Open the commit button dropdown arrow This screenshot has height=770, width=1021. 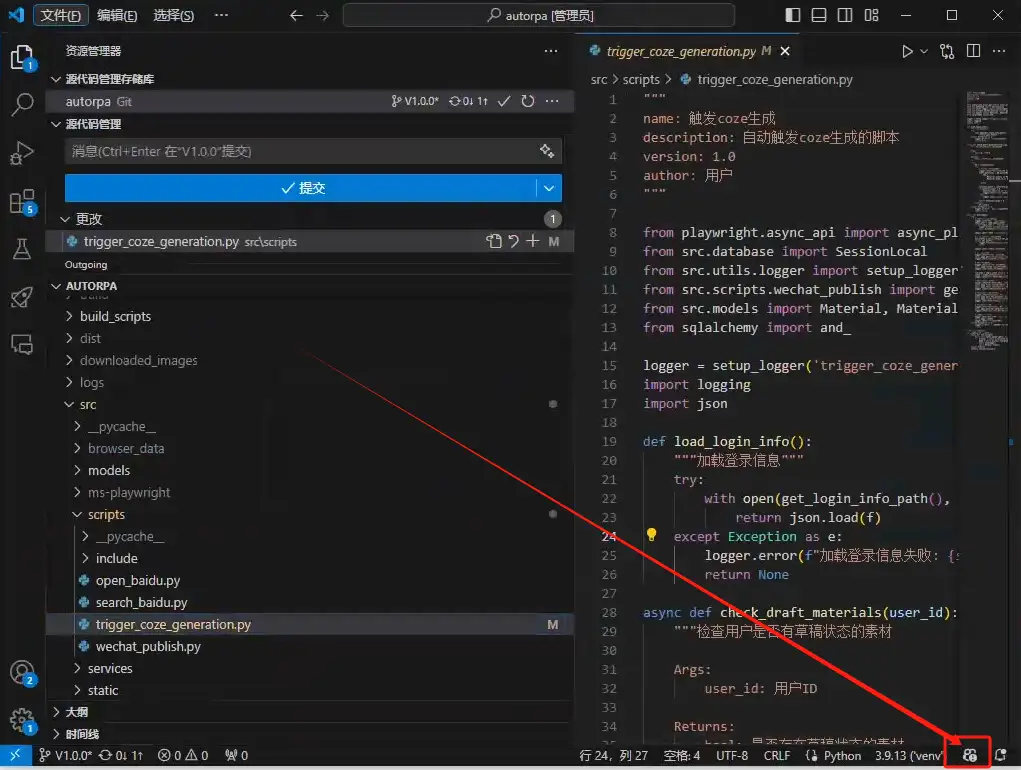tap(549, 188)
